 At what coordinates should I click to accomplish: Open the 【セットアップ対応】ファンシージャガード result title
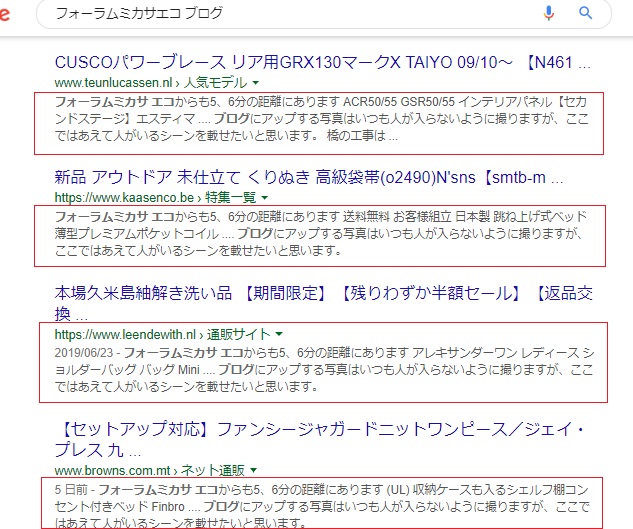point(321,439)
